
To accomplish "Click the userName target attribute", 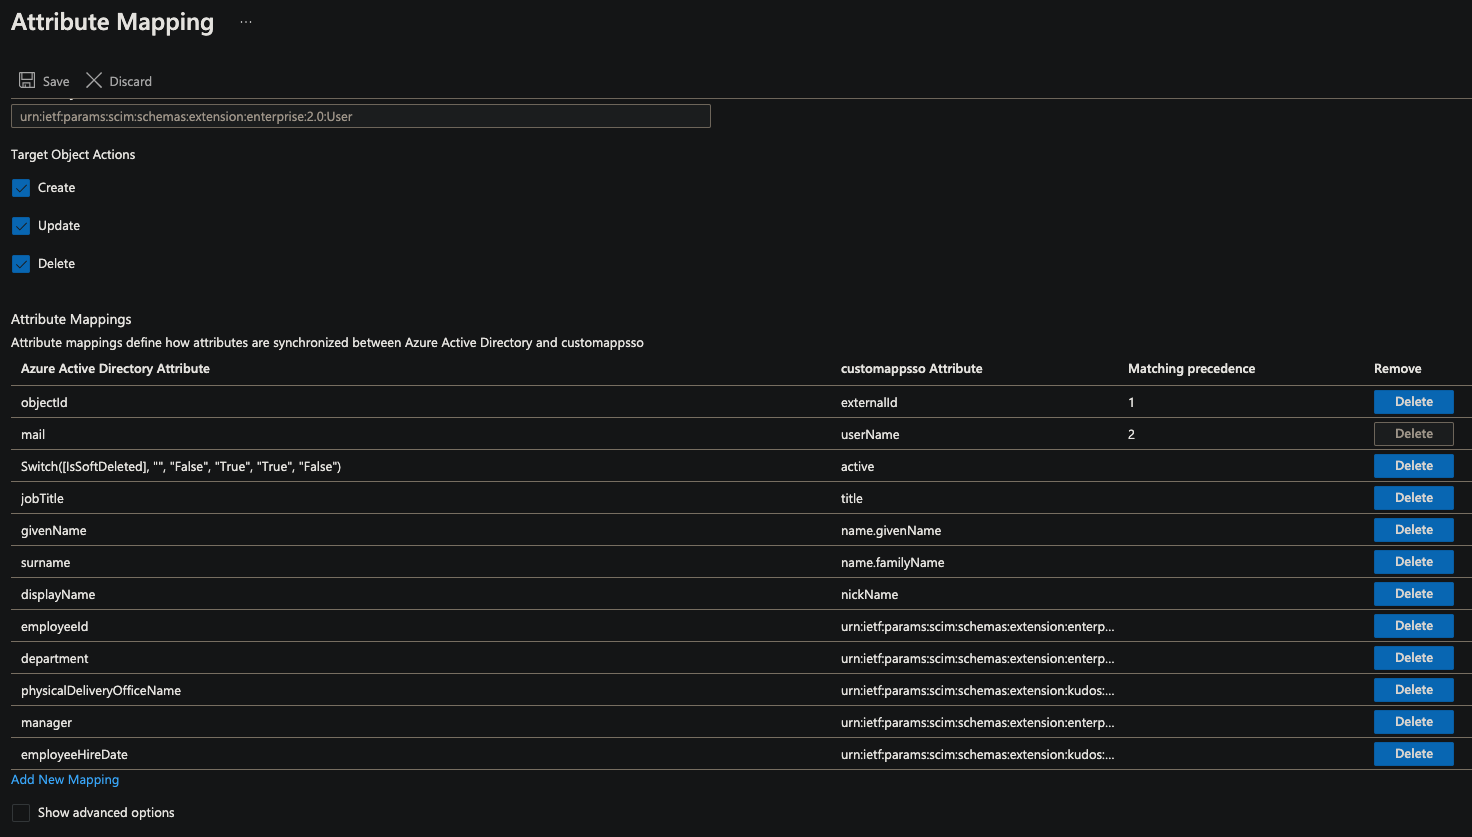I will pos(870,435).
